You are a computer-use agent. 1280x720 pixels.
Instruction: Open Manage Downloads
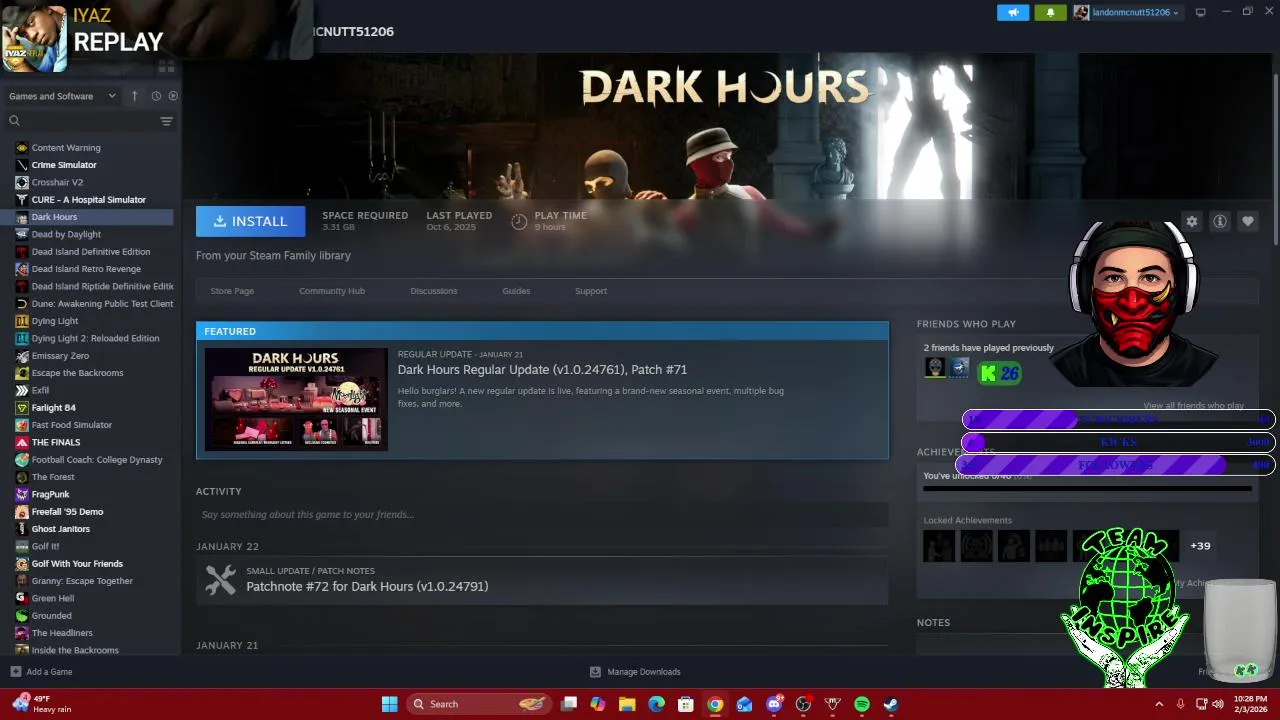(635, 672)
